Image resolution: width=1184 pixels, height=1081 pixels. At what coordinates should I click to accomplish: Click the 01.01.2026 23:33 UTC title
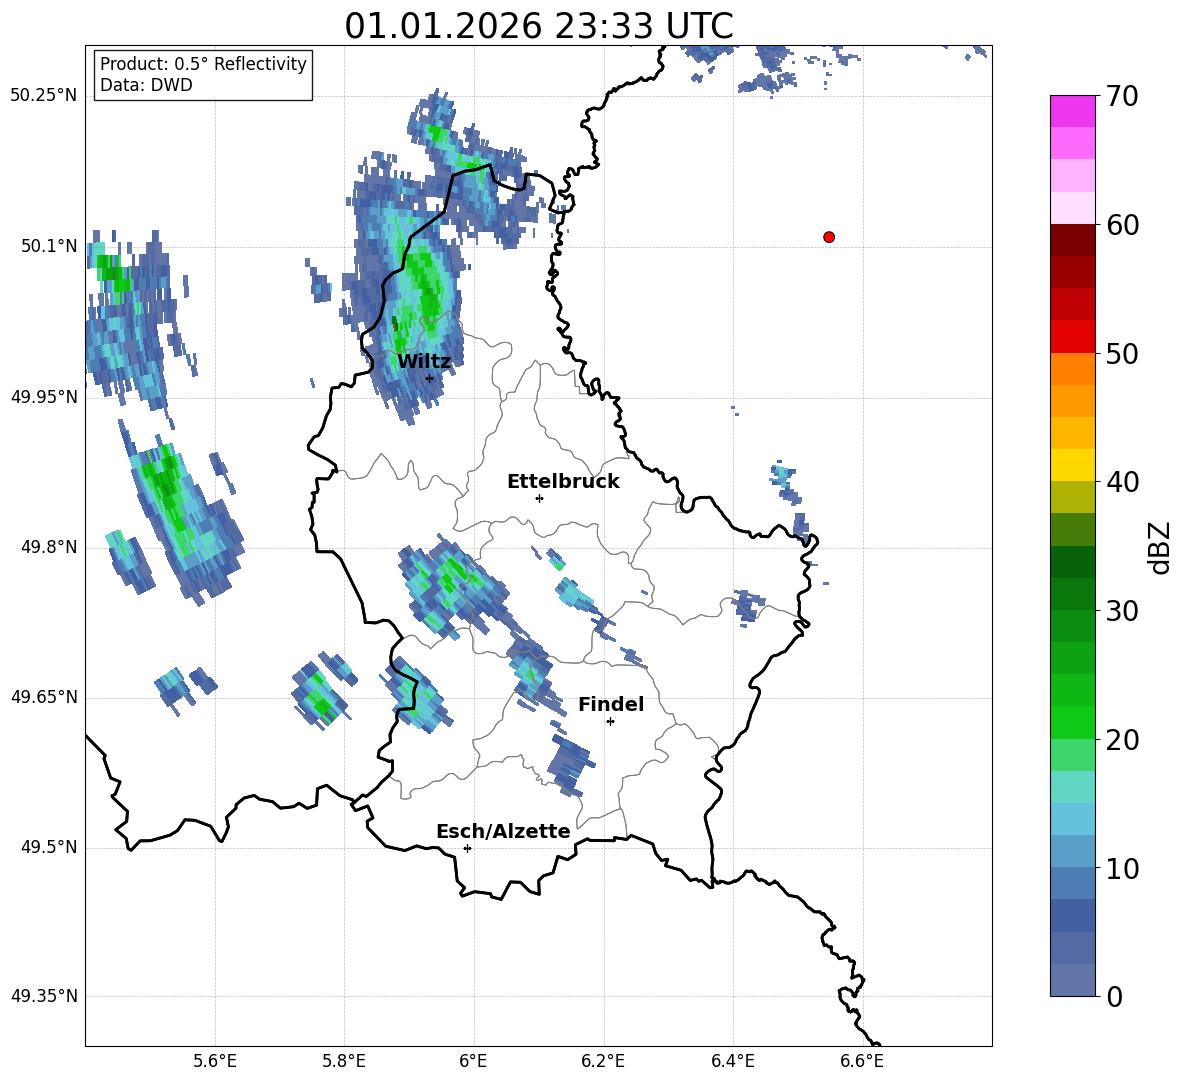tap(538, 26)
